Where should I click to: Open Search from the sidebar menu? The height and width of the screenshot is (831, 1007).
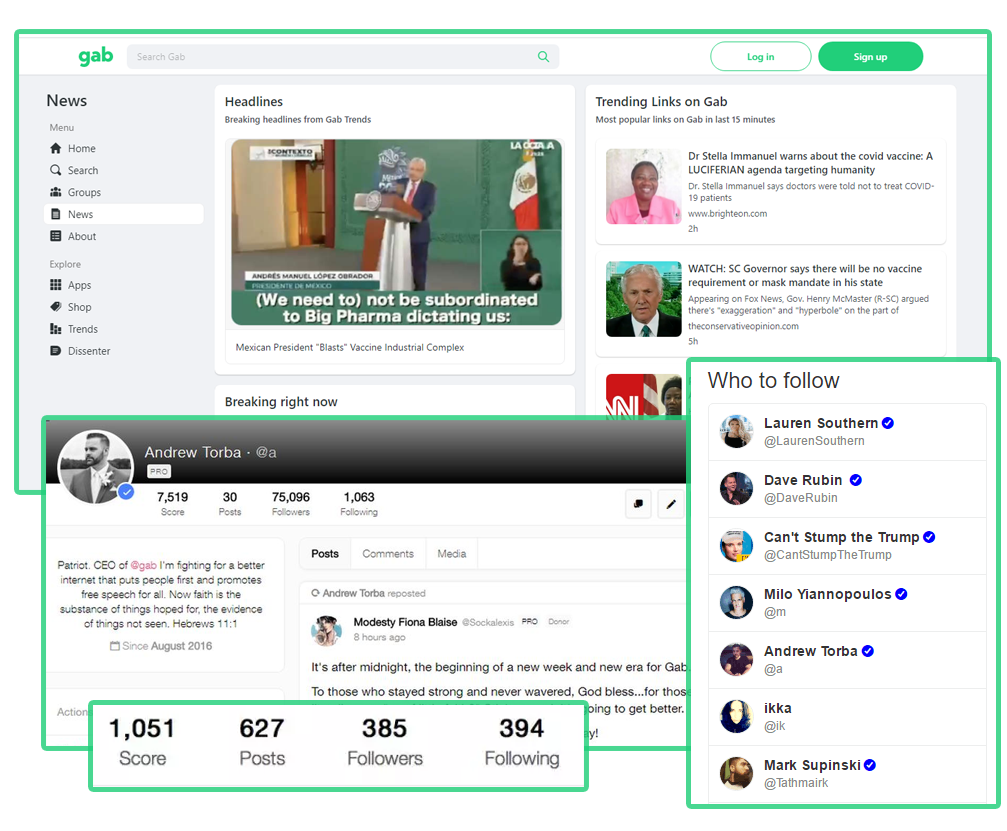point(123,170)
